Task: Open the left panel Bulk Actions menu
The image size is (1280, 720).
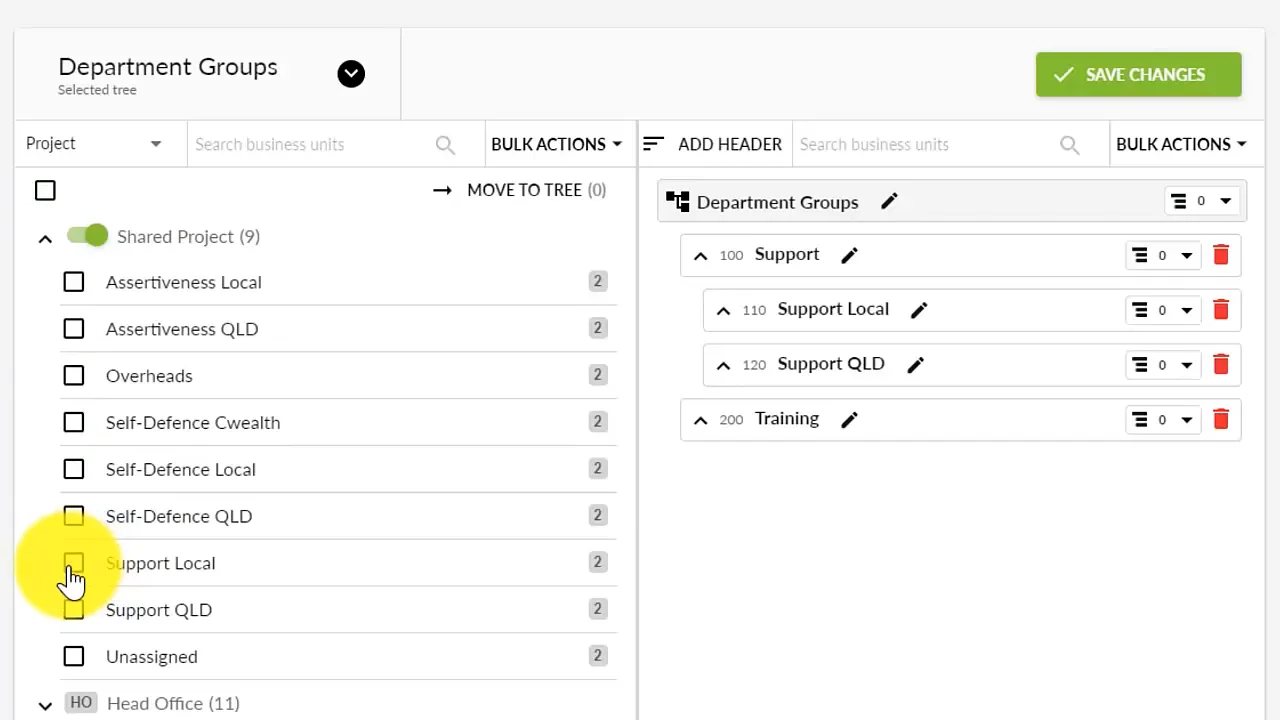Action: 556,144
